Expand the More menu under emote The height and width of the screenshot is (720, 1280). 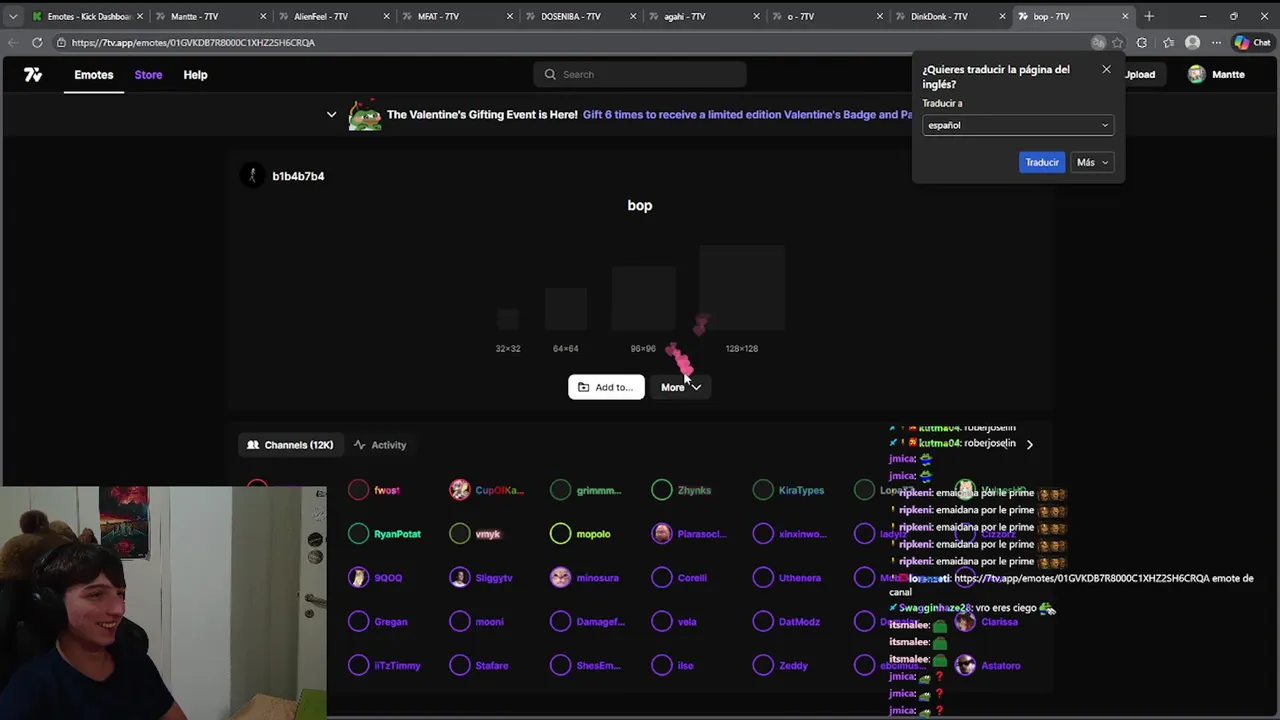[x=681, y=387]
